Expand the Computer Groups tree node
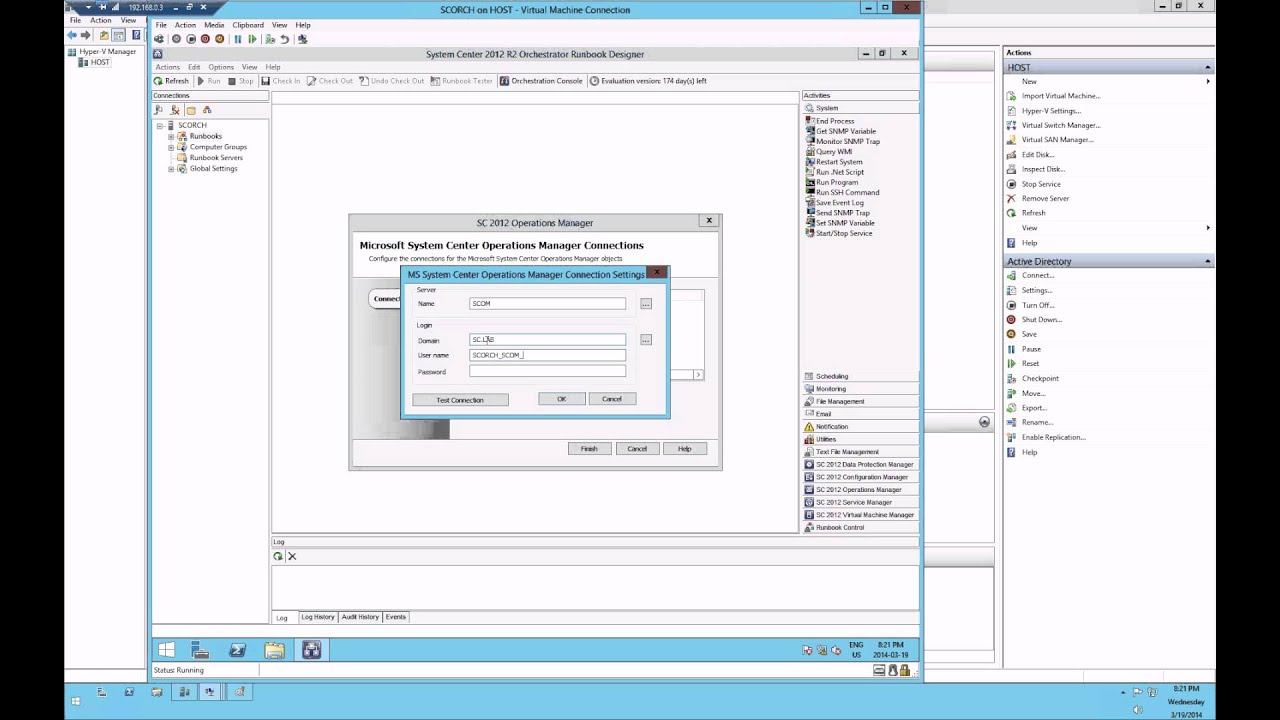The width and height of the screenshot is (1280, 720). click(171, 147)
